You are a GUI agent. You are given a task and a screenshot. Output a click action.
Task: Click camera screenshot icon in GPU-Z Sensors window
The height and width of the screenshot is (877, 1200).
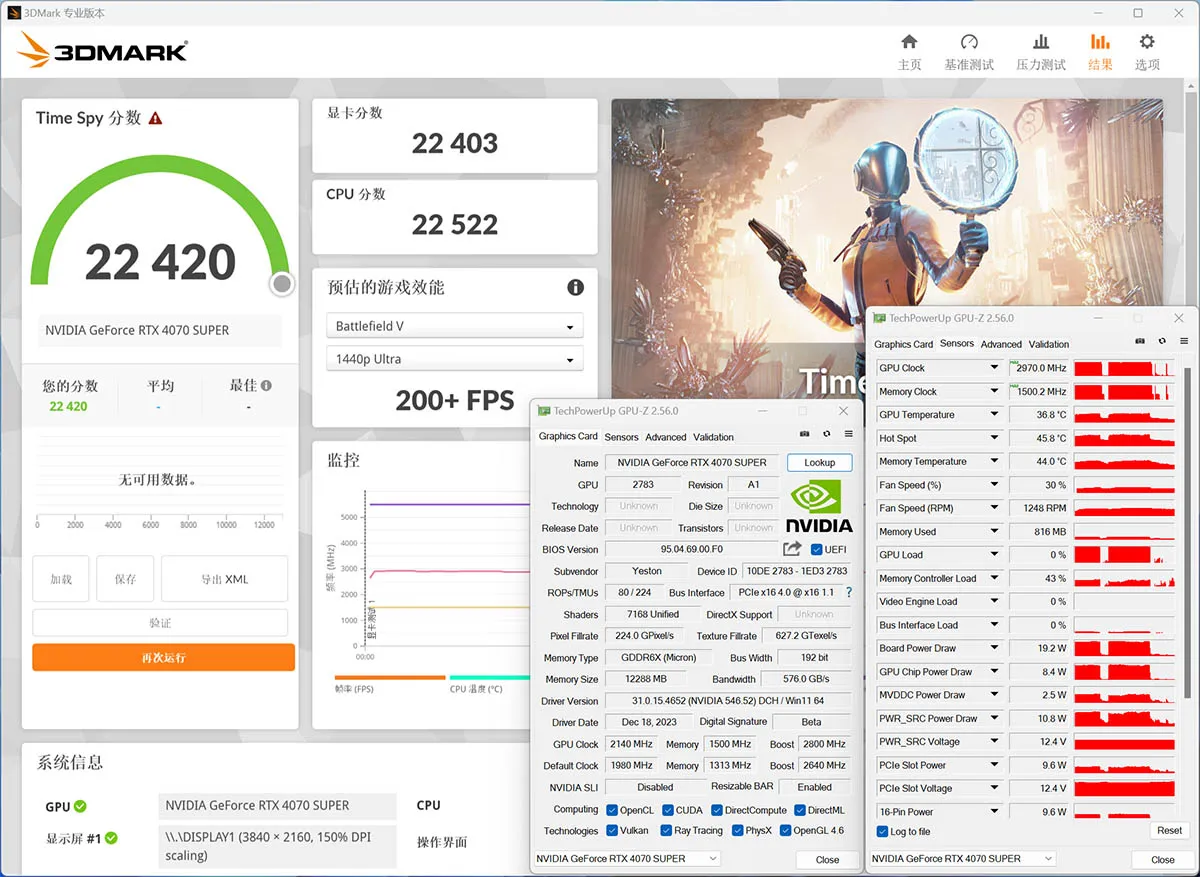[x=1140, y=341]
